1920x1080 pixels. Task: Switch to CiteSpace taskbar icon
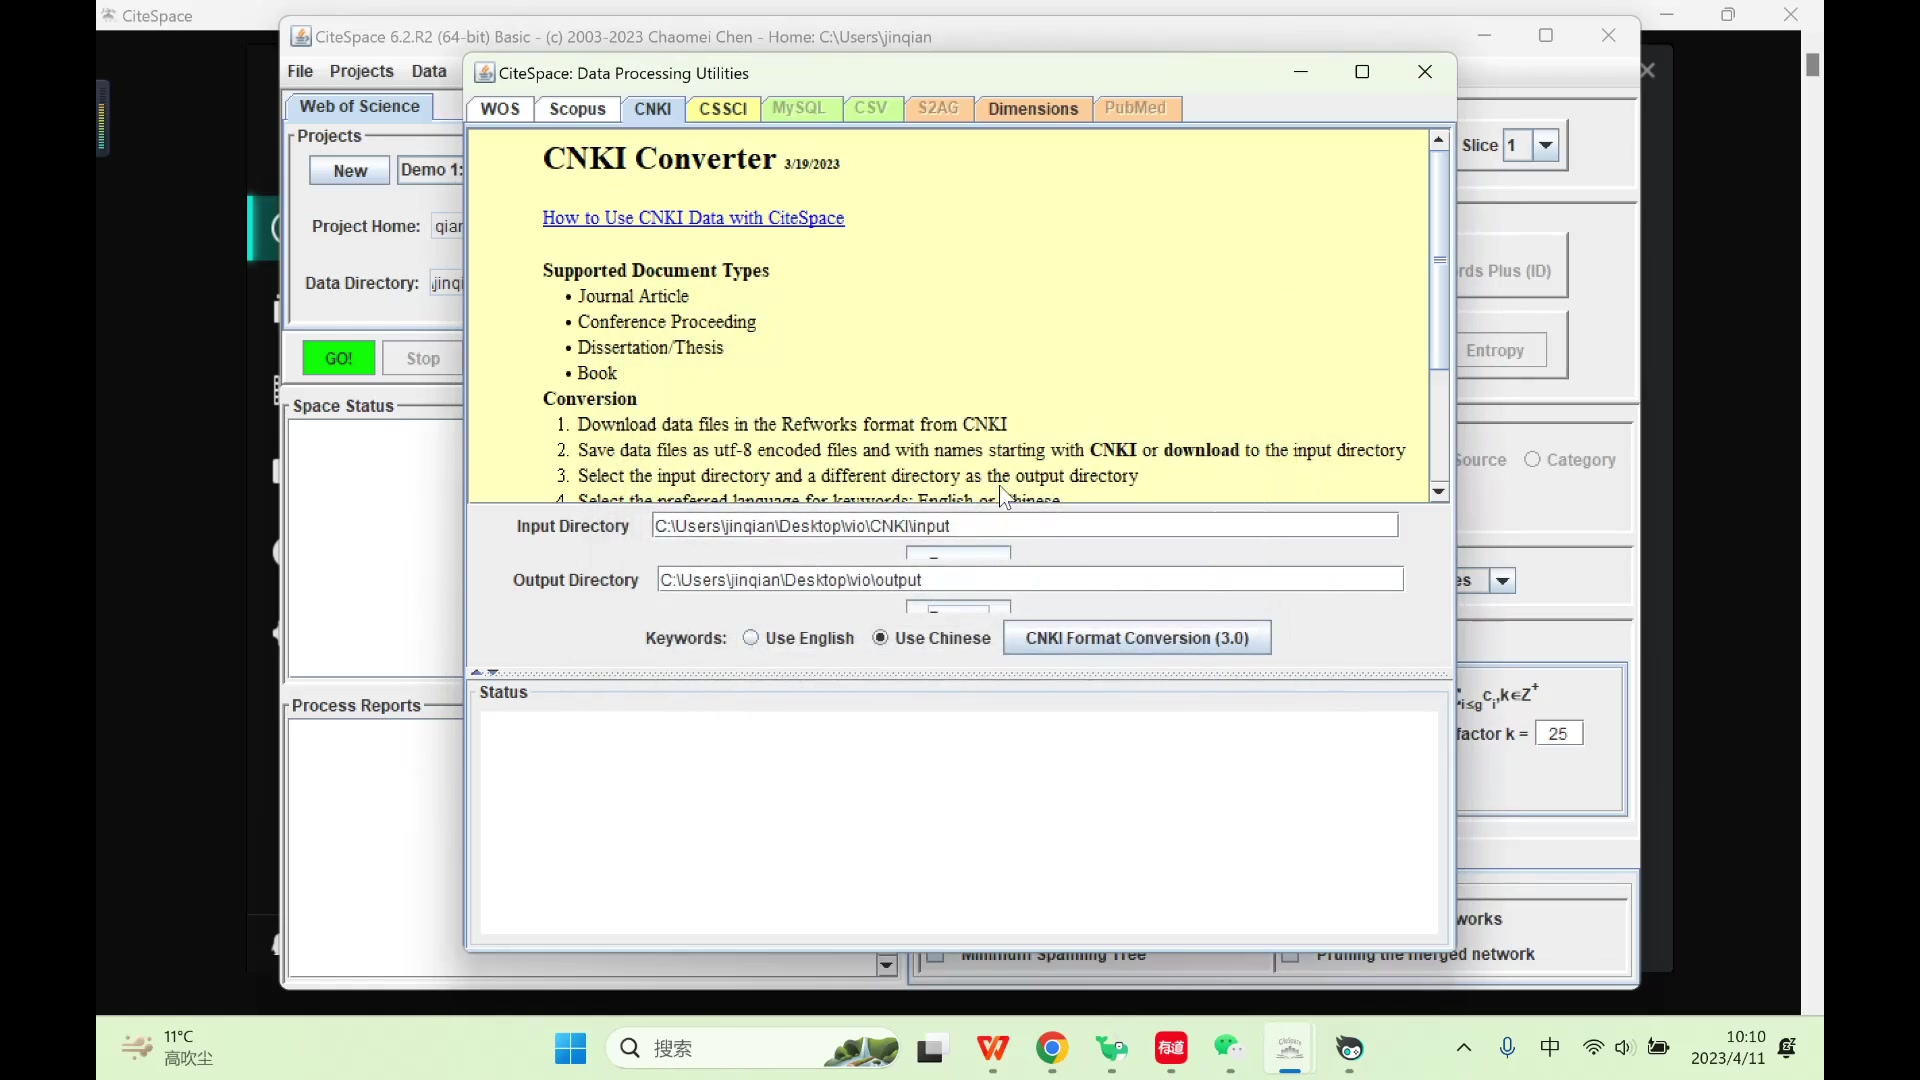[x=1290, y=1048]
